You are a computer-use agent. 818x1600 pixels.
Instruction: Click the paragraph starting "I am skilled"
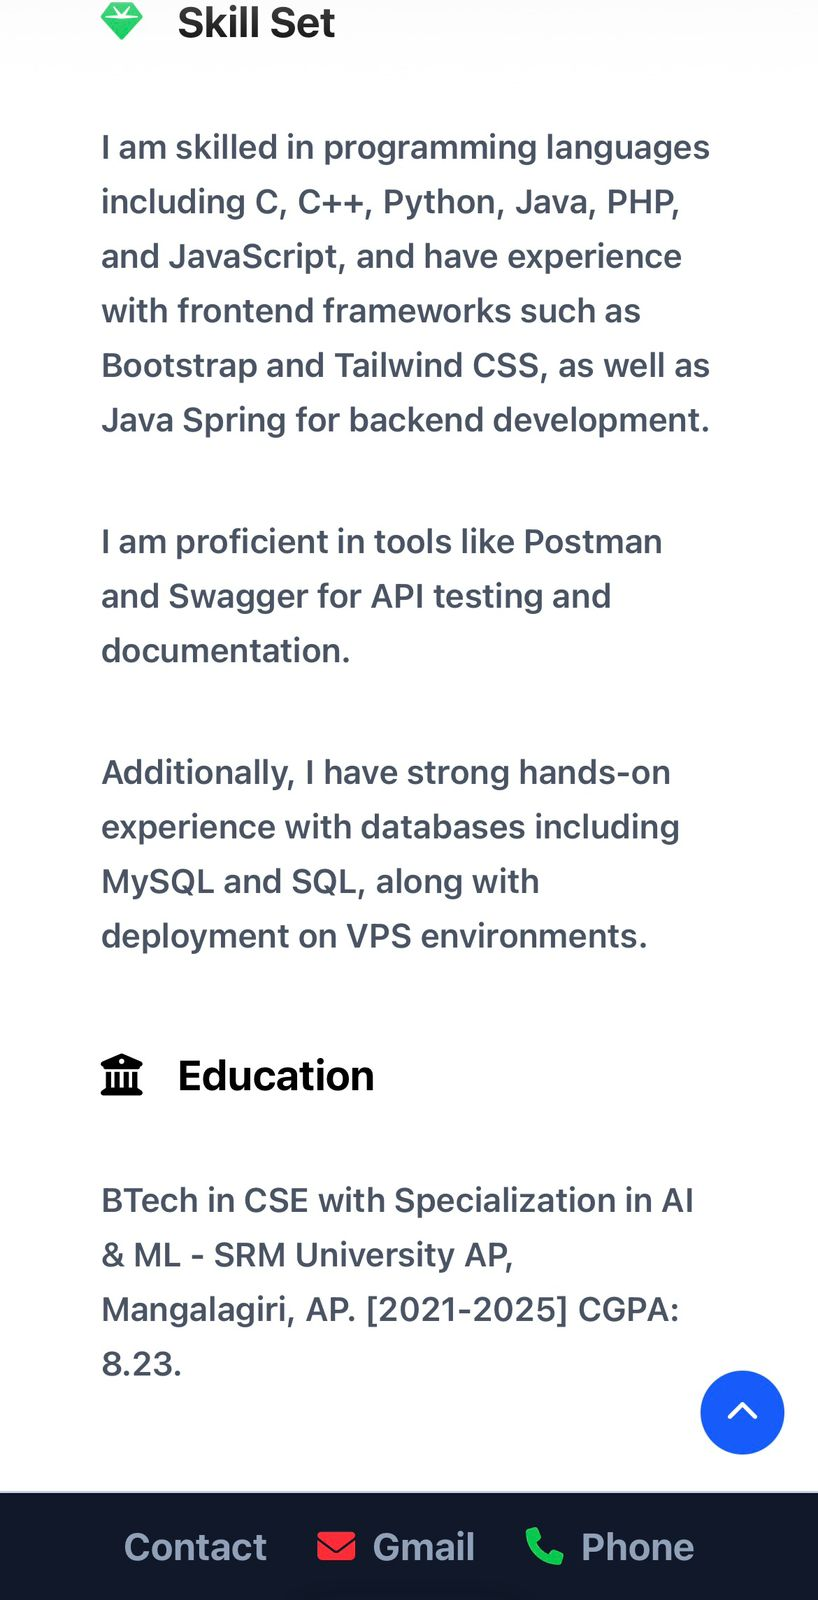tap(405, 283)
